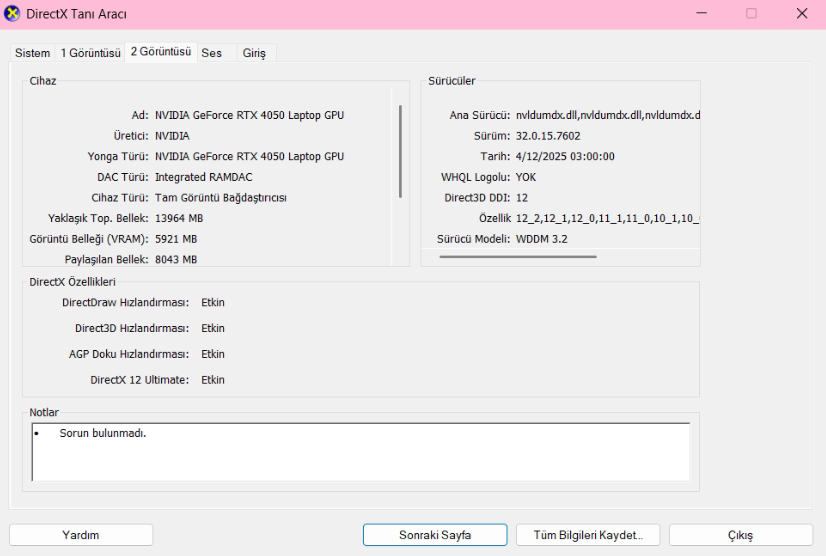Click the Özellik levels value 12_2,12_1
This screenshot has width=826, height=556.
tap(607, 218)
